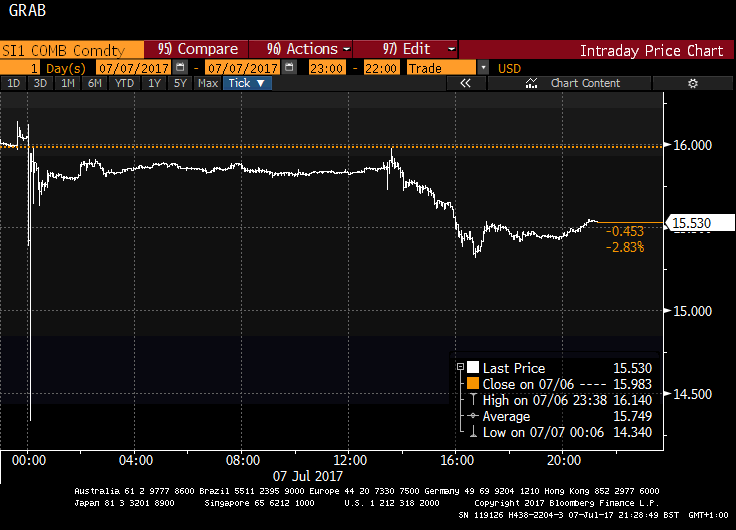Select the YTD range tab

coord(124,83)
